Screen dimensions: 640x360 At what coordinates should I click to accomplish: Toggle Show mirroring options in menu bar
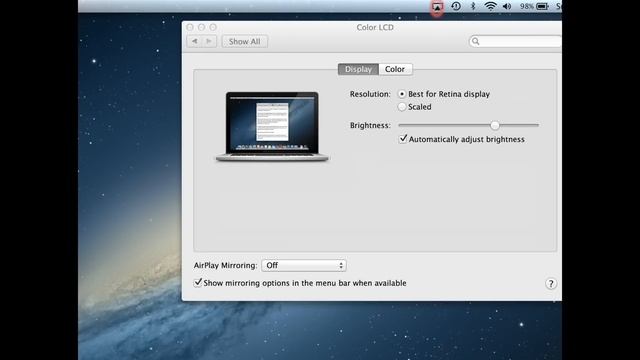pos(198,282)
